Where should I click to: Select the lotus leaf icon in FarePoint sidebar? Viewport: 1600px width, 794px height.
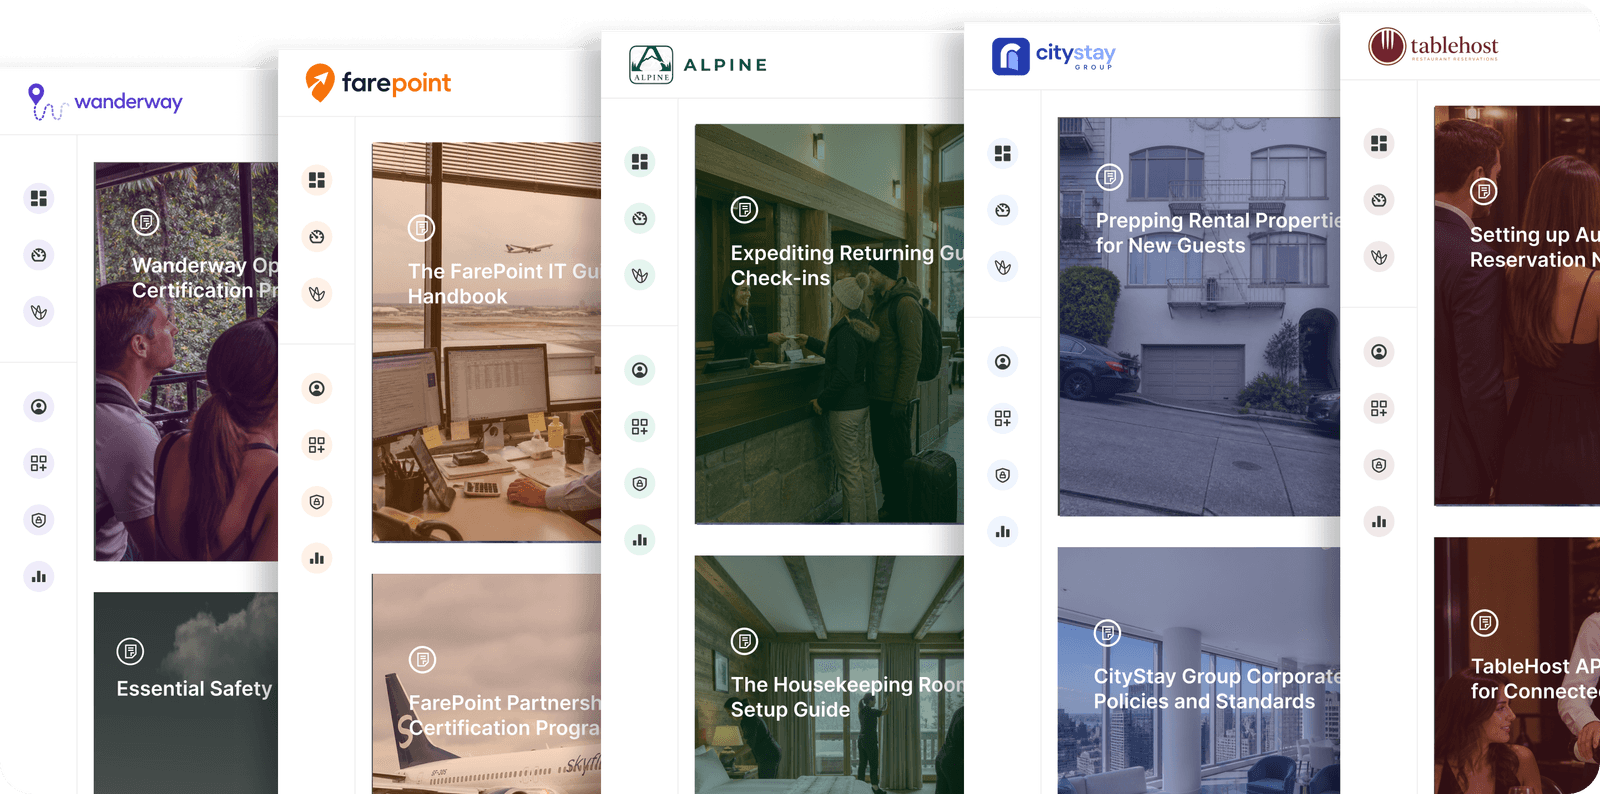[x=317, y=293]
